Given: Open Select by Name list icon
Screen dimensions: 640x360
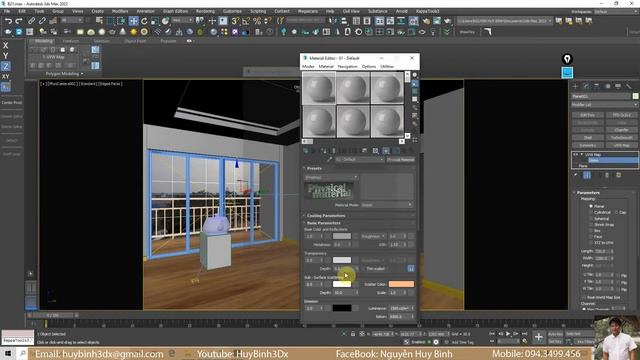Looking at the screenshot, I should [100, 21].
